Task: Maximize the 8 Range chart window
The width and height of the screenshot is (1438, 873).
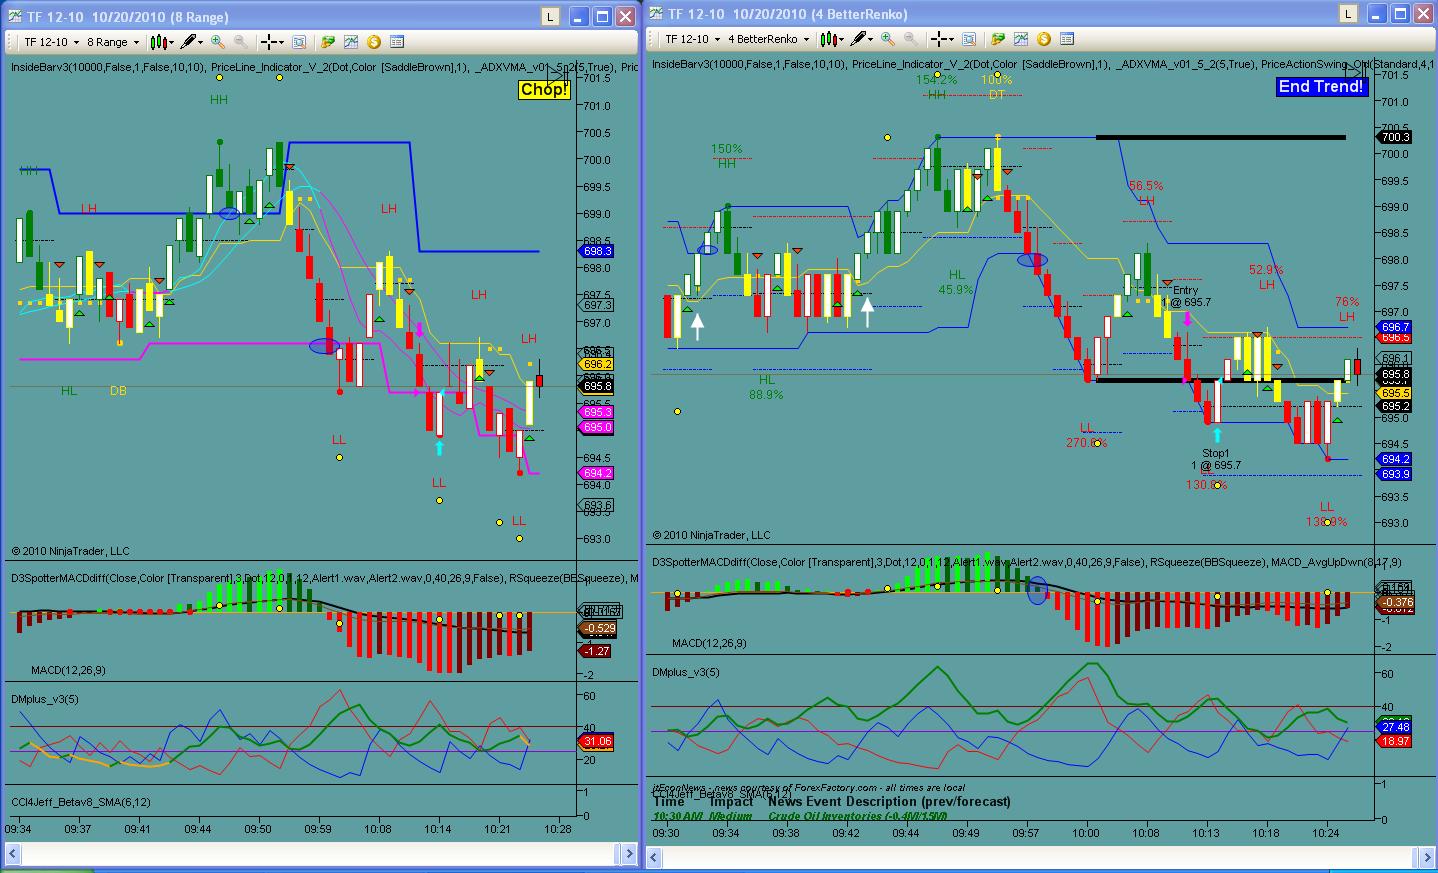Action: 602,16
